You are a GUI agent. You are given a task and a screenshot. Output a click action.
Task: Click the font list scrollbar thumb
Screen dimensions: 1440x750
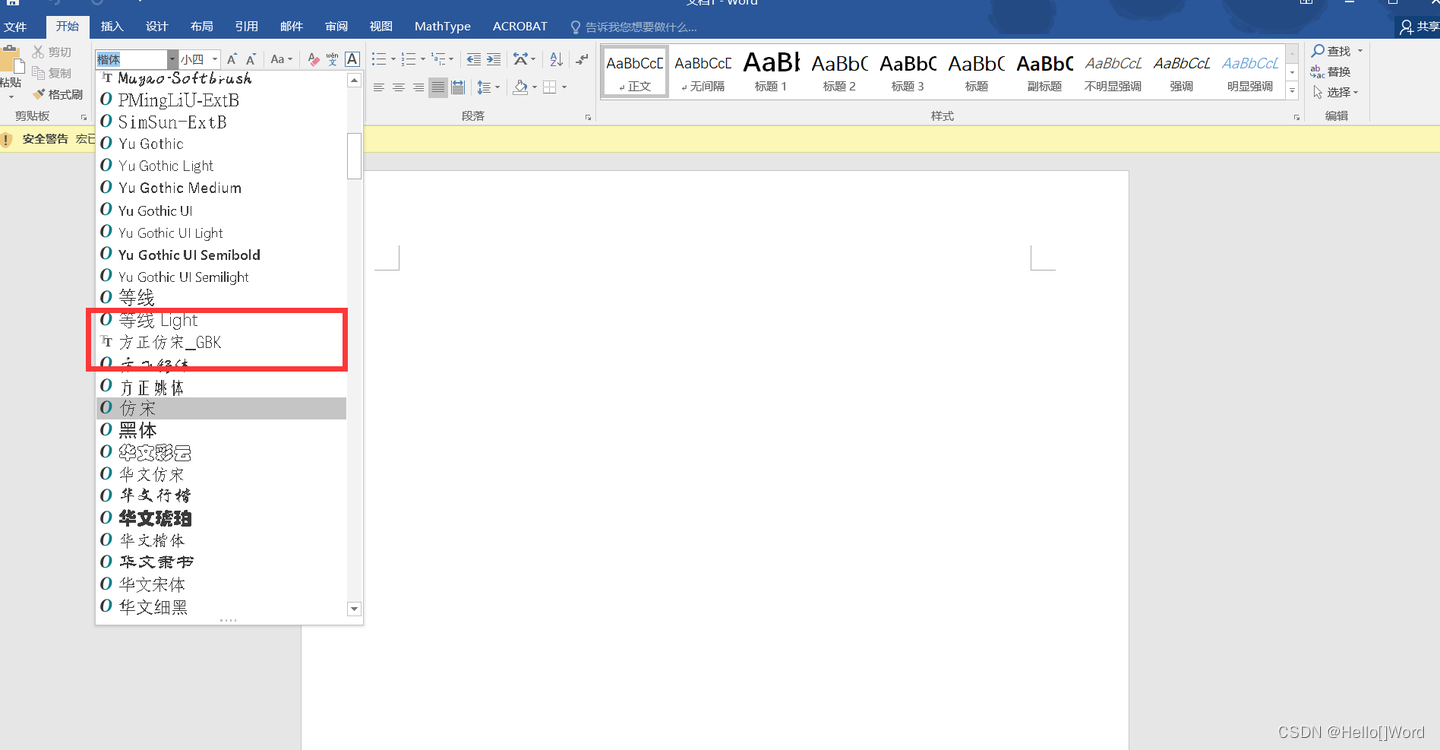354,156
